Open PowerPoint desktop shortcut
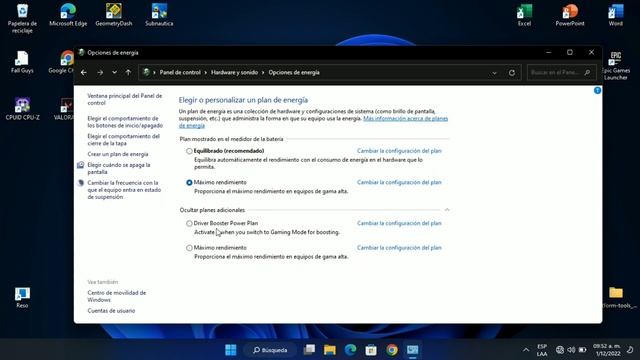This screenshot has height=360, width=640. coord(570,15)
